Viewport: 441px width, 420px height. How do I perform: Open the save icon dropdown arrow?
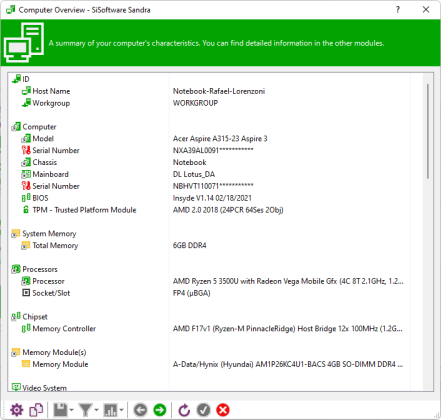[71, 410]
